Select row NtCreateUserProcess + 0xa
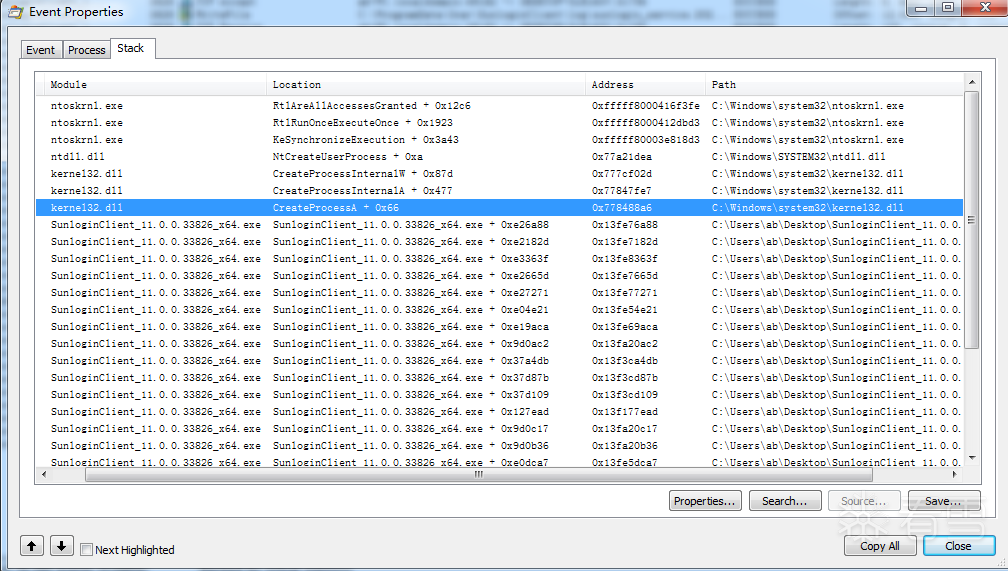1008x571 pixels. [500, 157]
